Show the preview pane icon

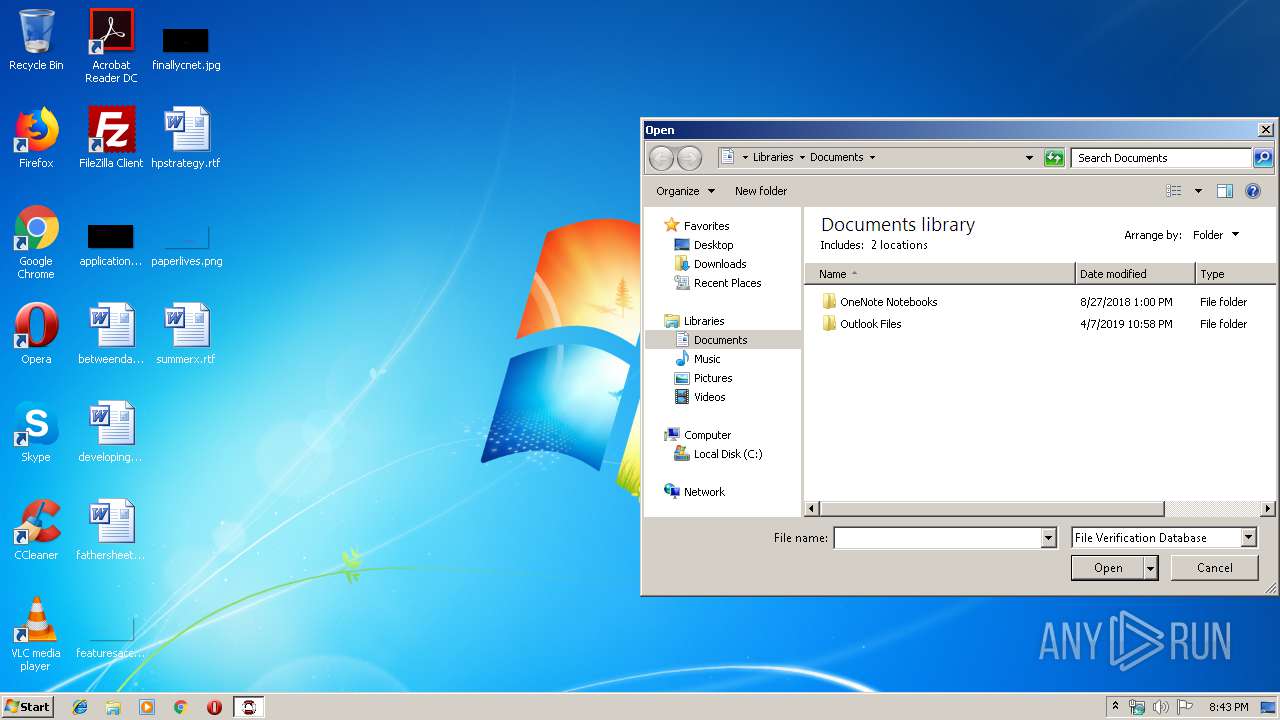coord(1225,191)
